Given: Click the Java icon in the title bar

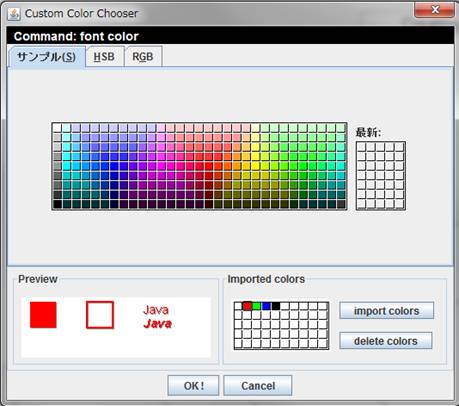Looking at the screenshot, I should click(14, 14).
